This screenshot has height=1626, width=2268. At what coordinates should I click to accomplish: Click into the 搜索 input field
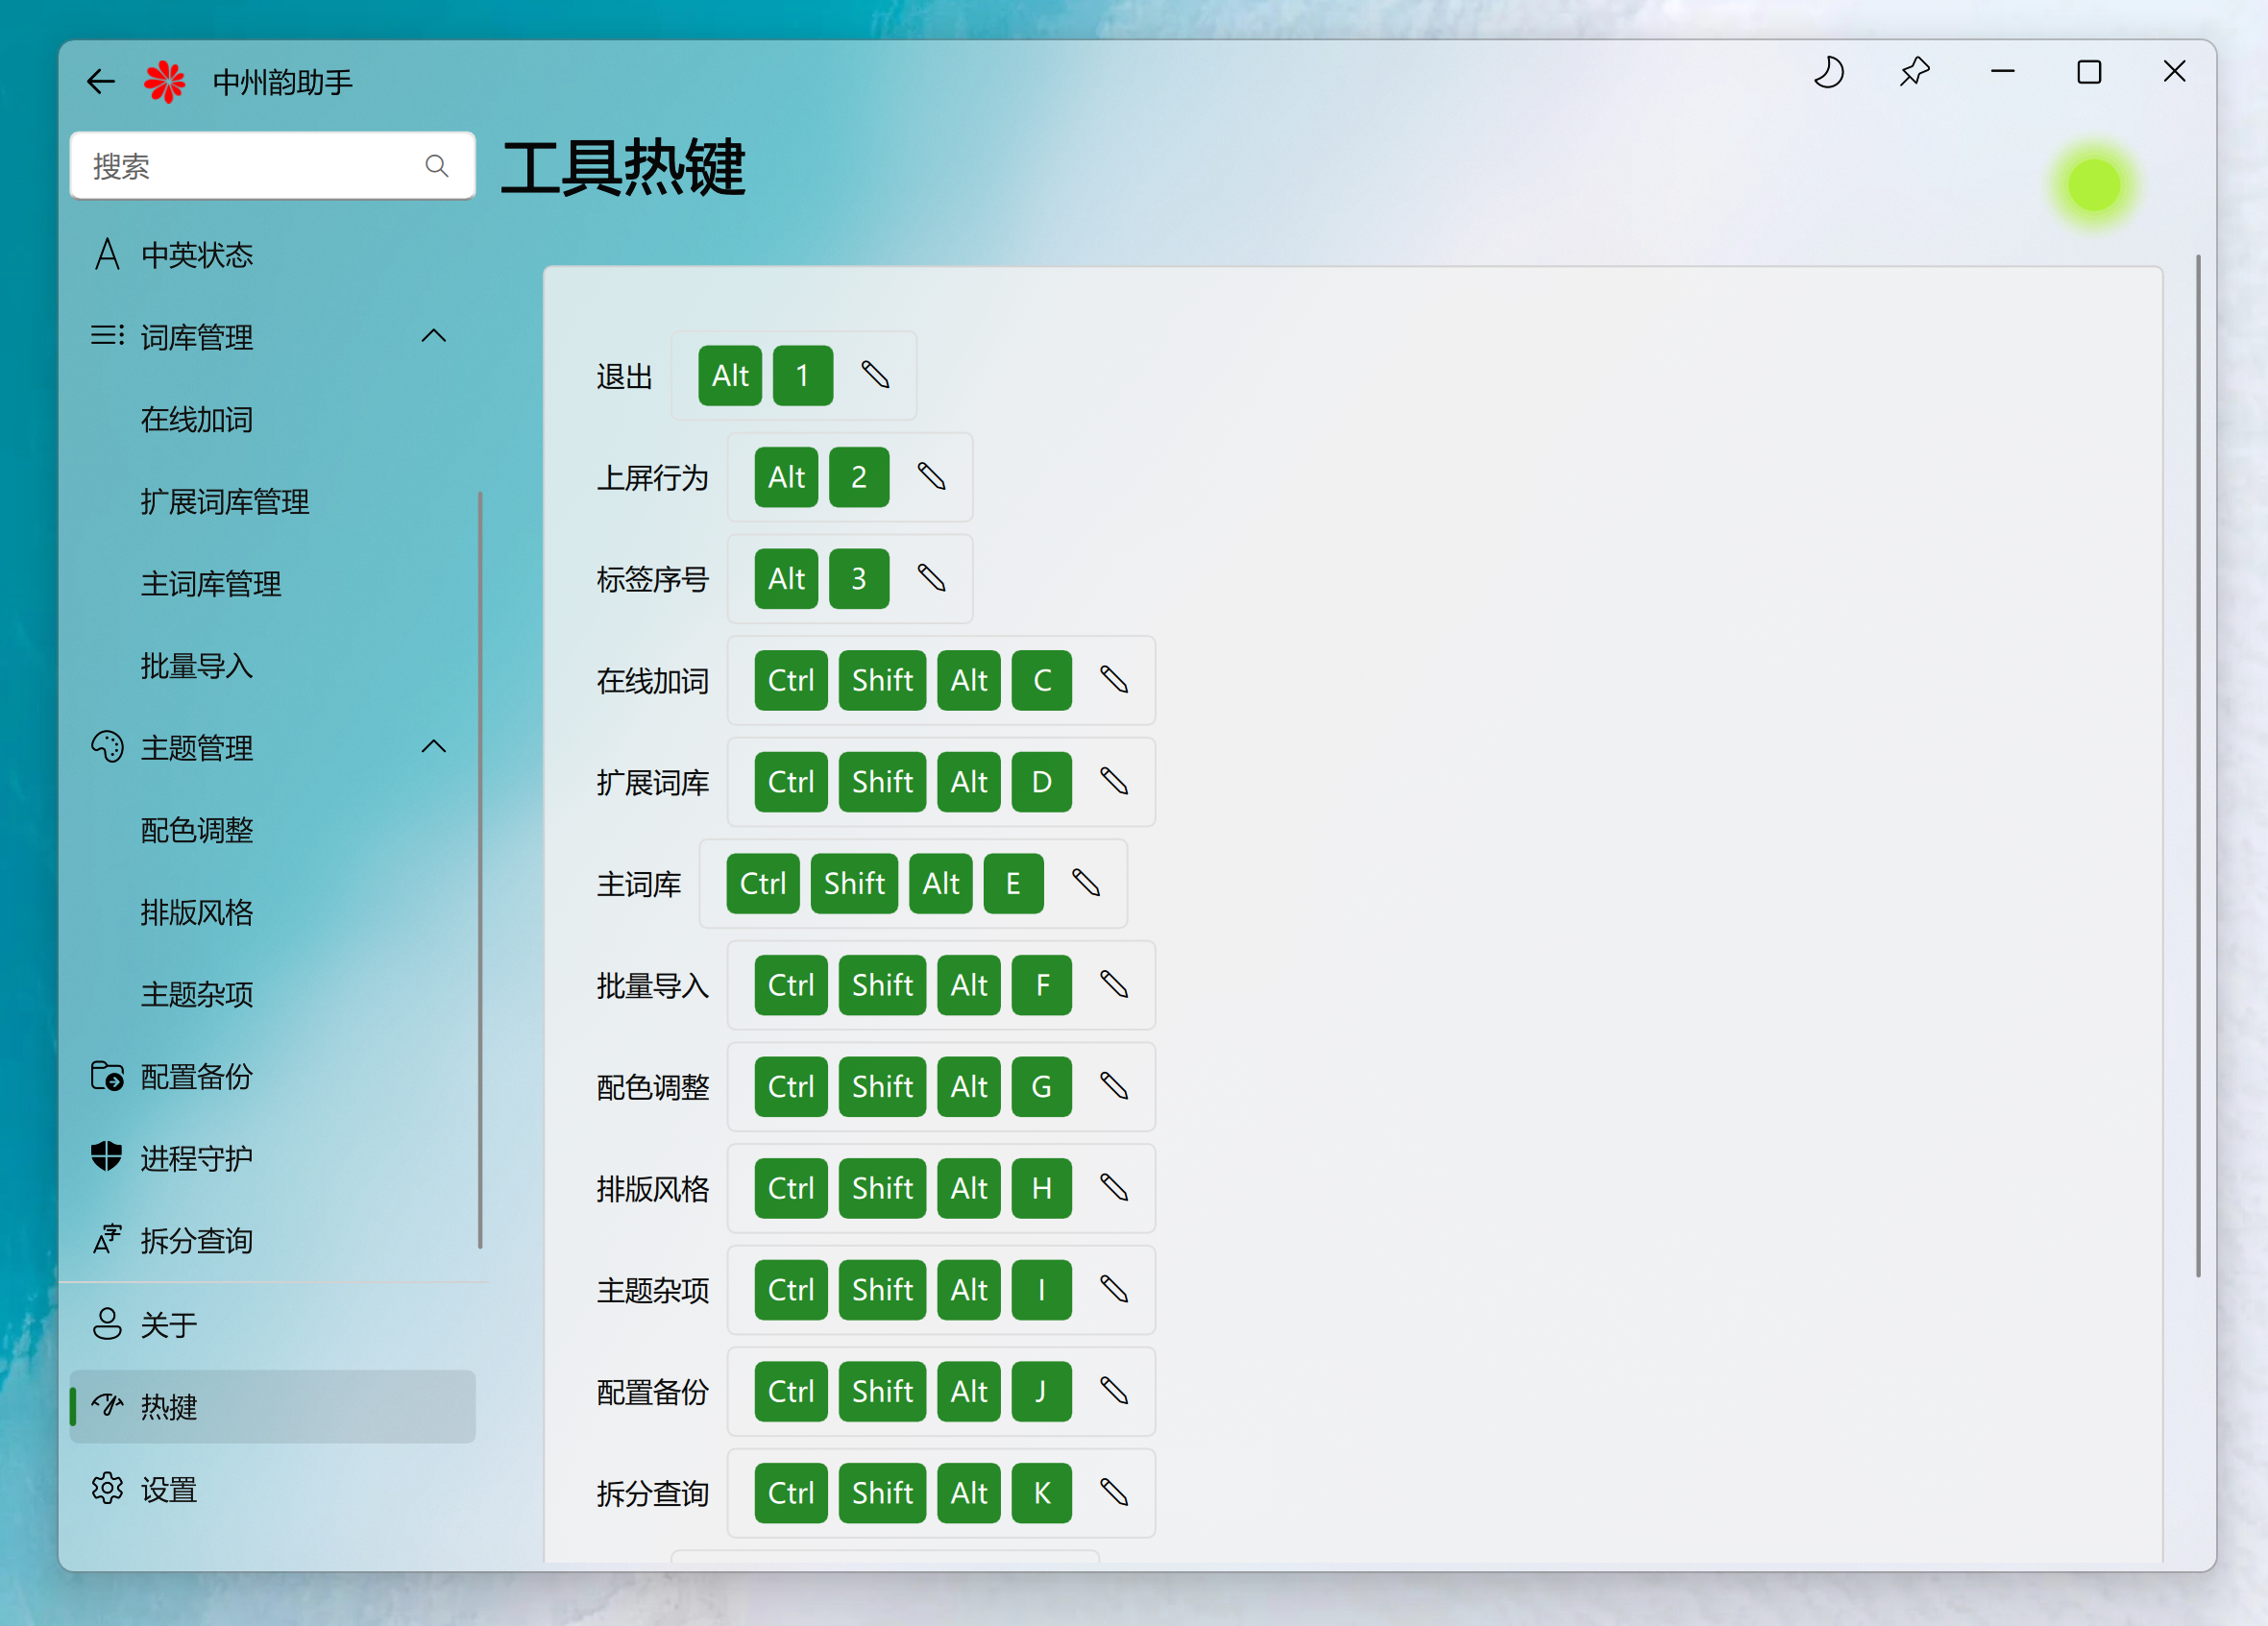click(x=250, y=166)
